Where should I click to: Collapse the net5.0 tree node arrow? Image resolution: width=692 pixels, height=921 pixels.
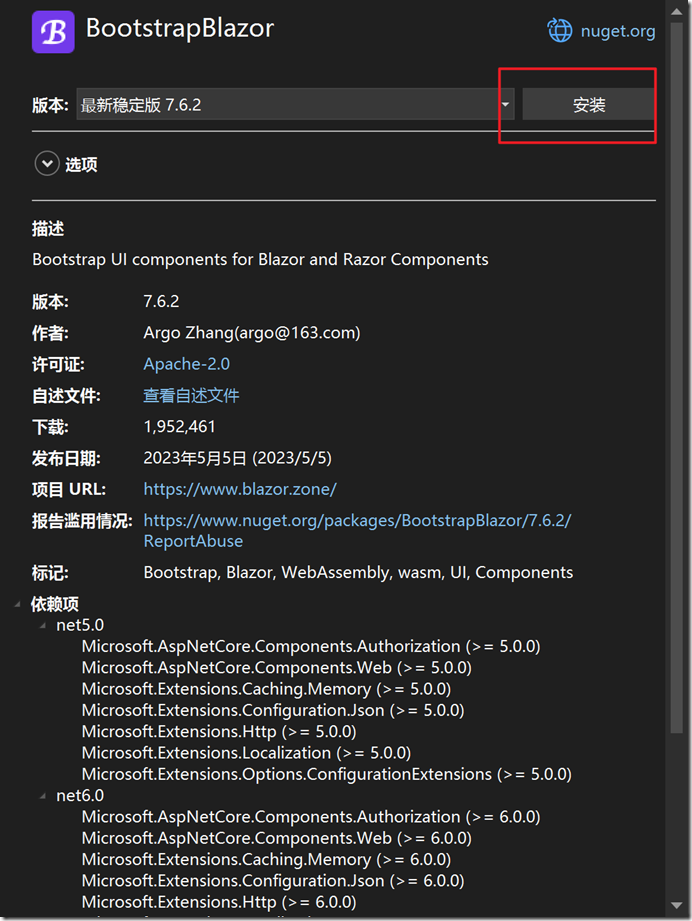point(43,626)
